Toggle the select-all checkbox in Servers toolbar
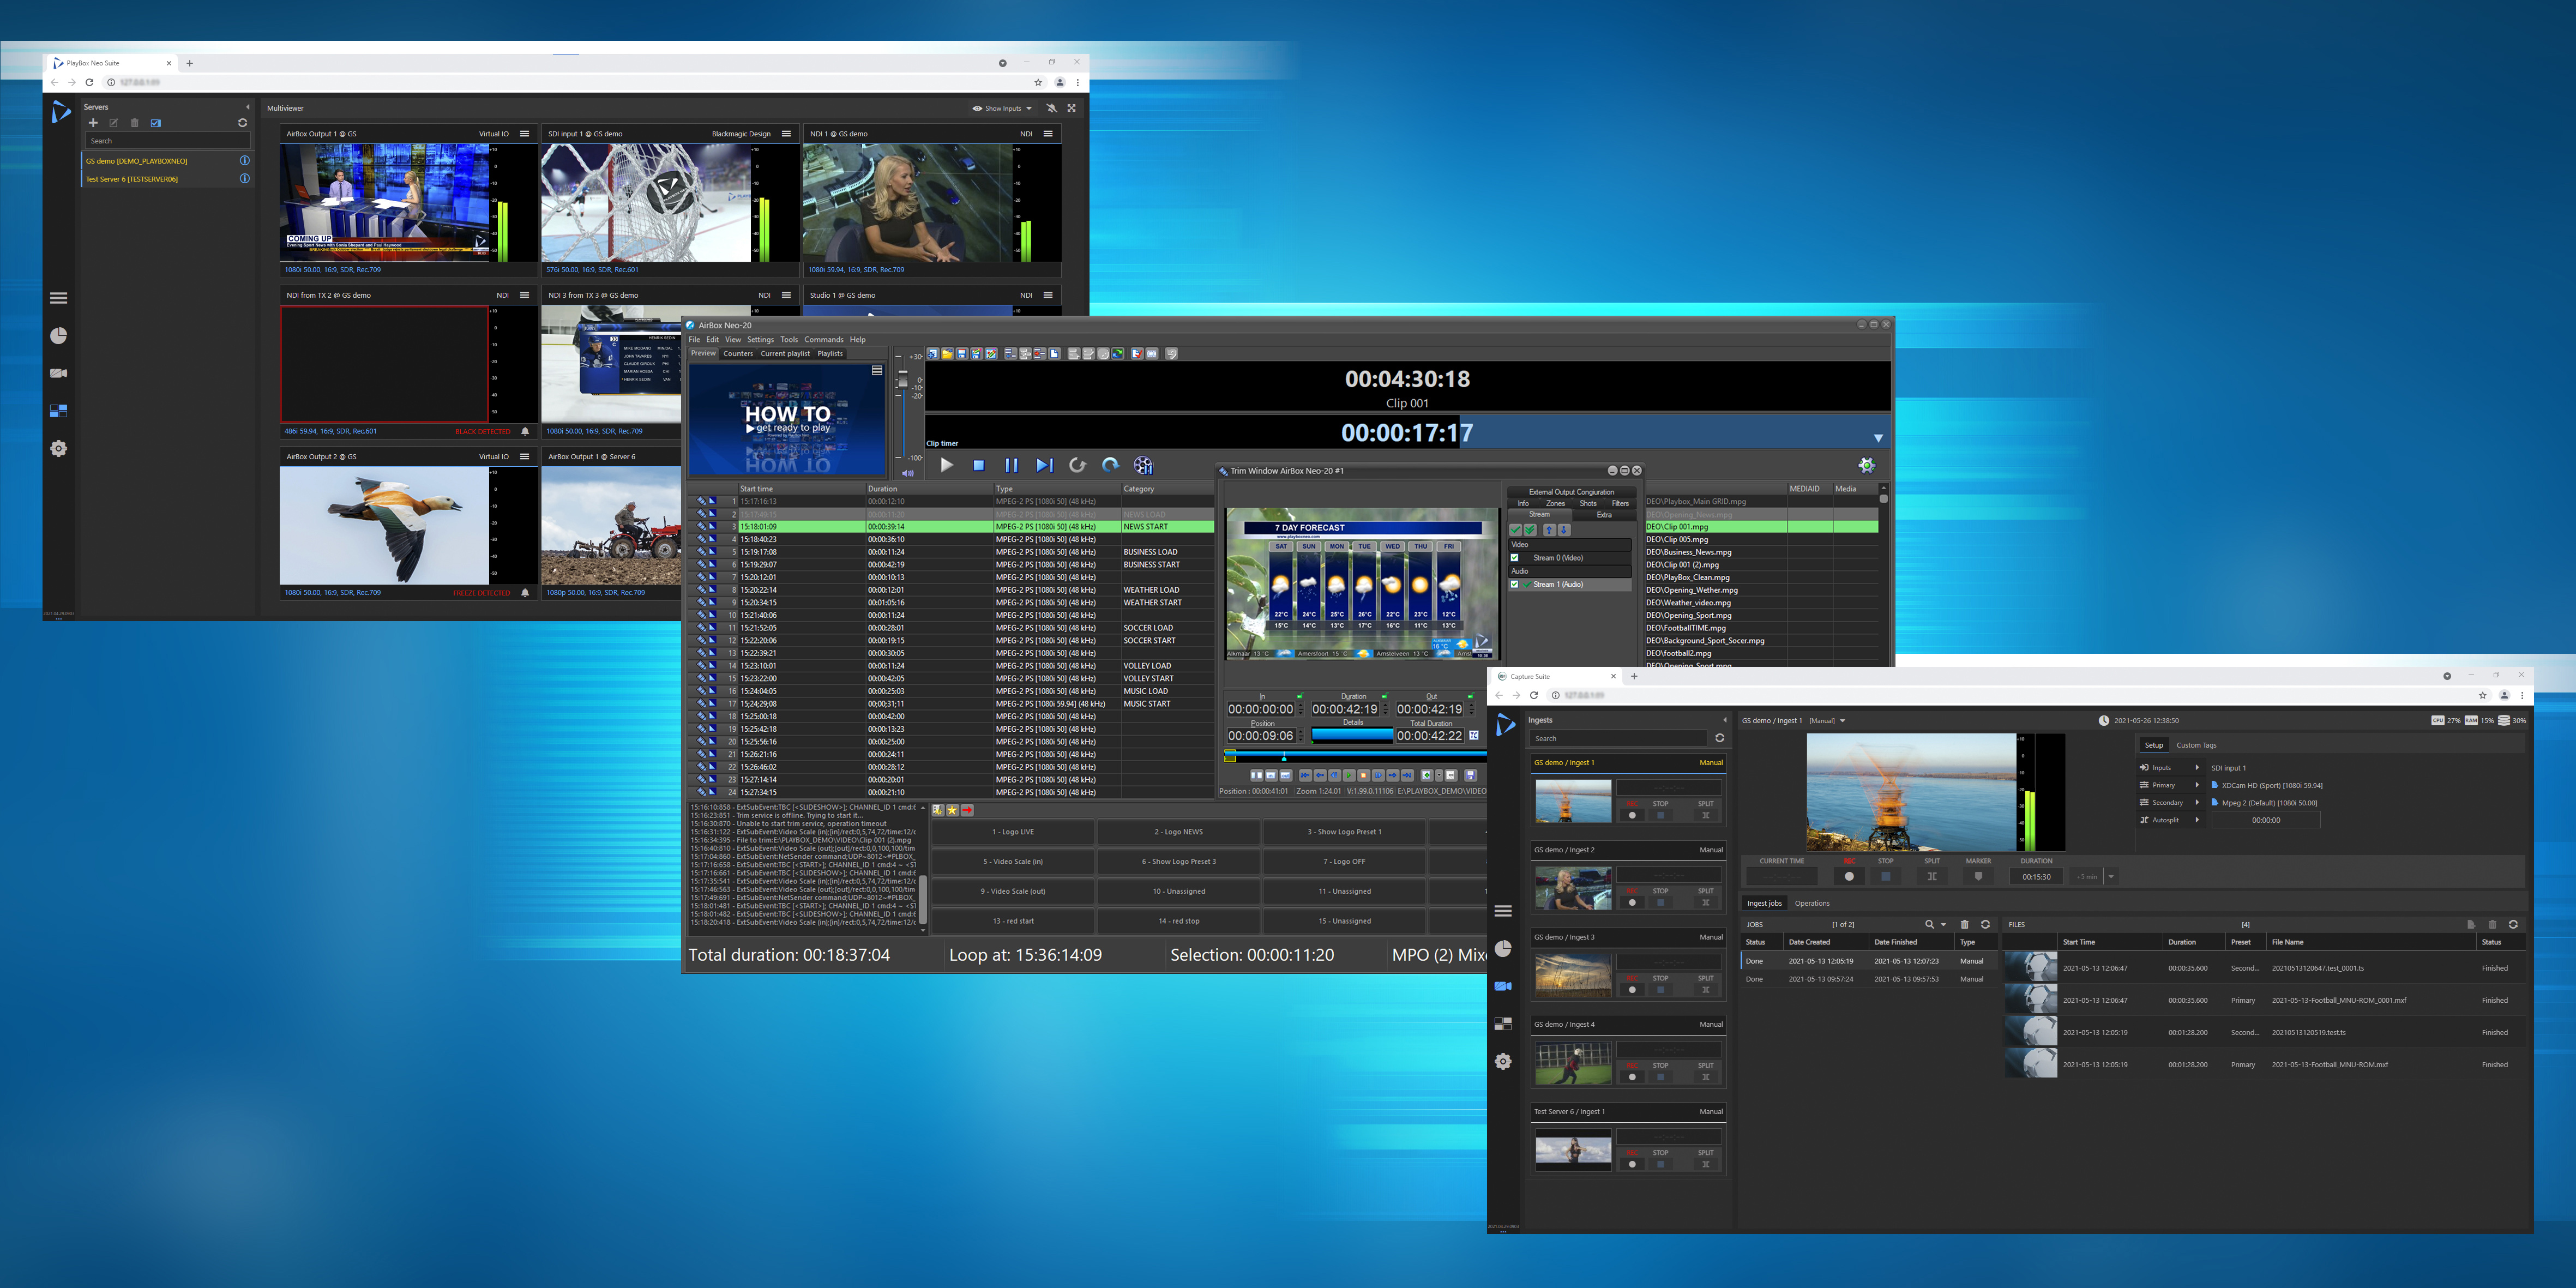Screen dimensions: 2576x1288 pyautogui.click(x=155, y=123)
